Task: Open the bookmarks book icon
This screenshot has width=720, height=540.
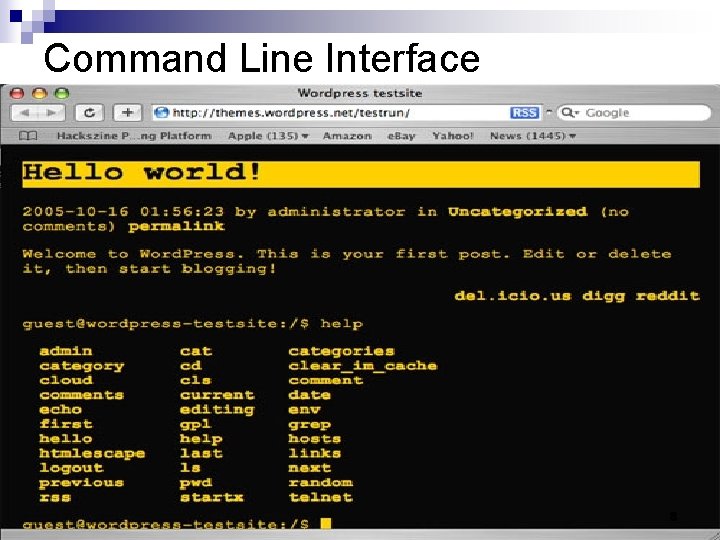Action: coord(28,136)
